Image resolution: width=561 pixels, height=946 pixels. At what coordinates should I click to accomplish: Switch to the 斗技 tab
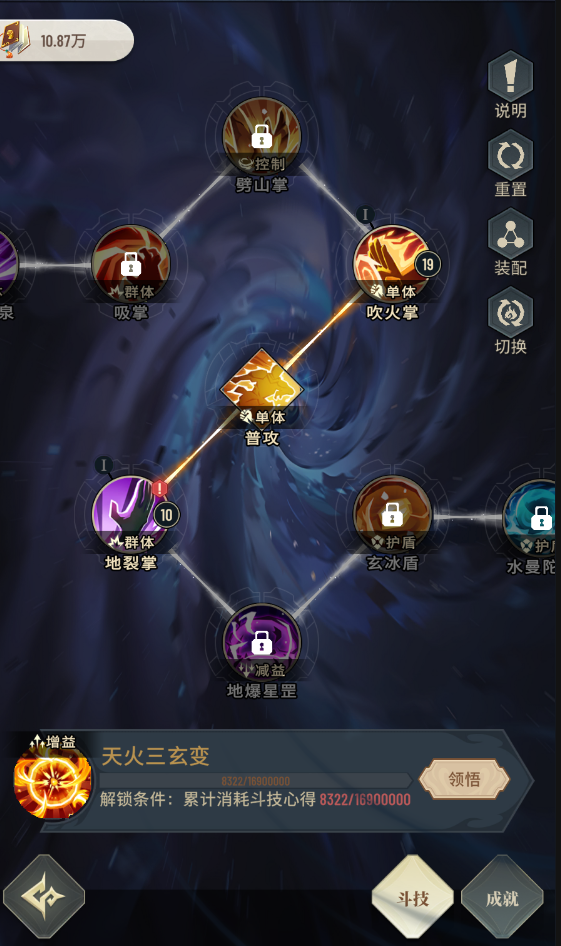pos(413,898)
